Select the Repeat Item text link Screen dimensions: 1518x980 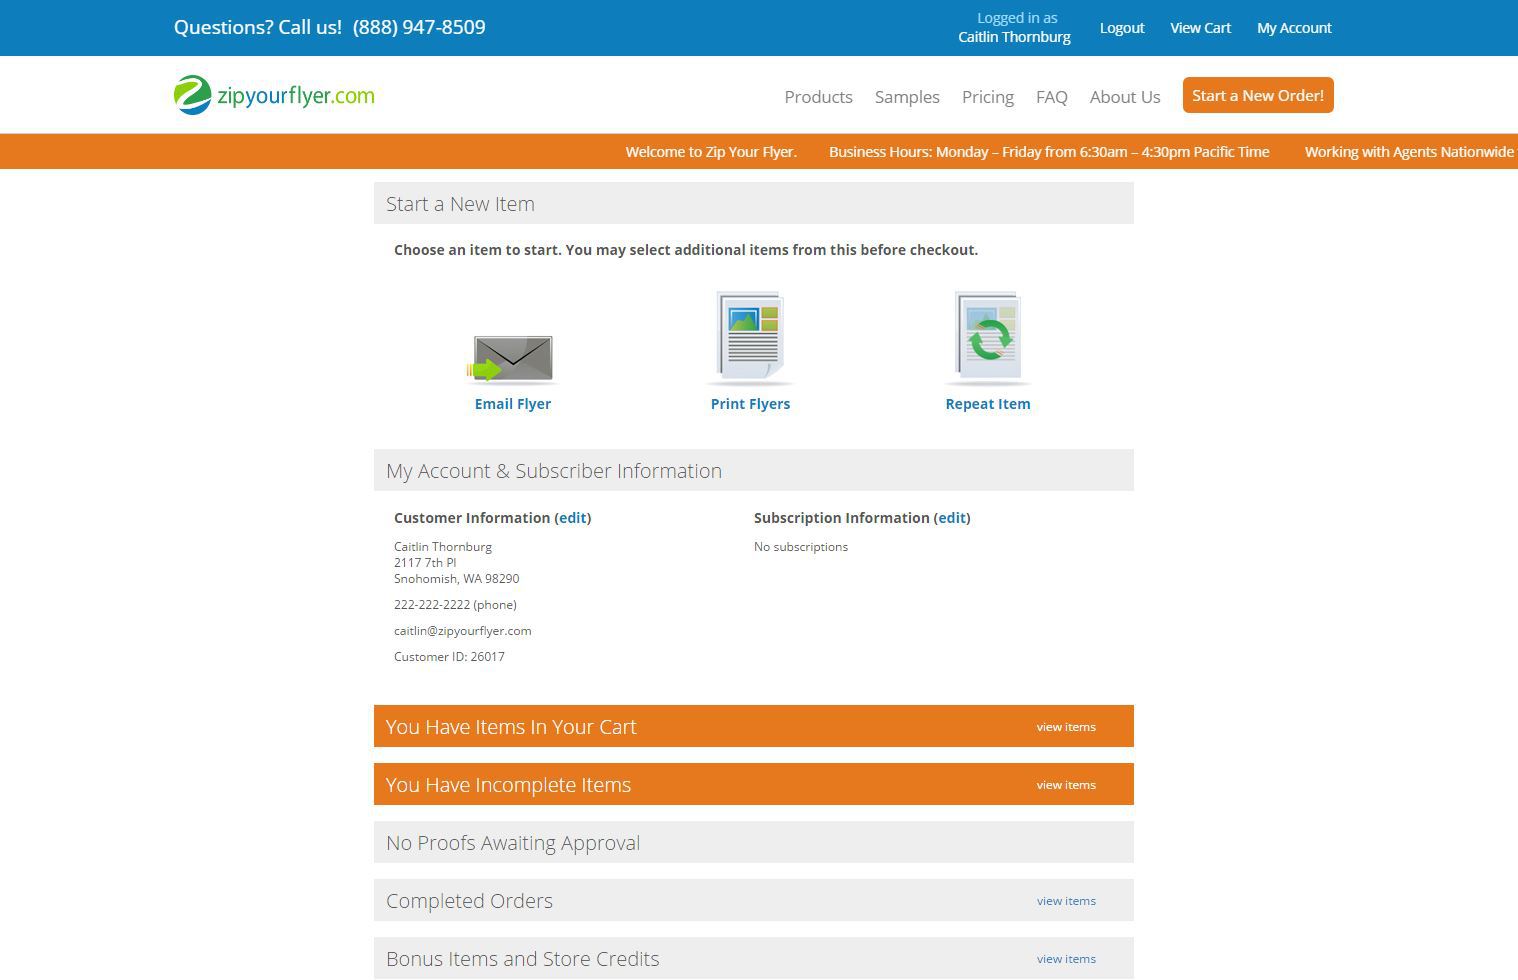click(x=987, y=404)
